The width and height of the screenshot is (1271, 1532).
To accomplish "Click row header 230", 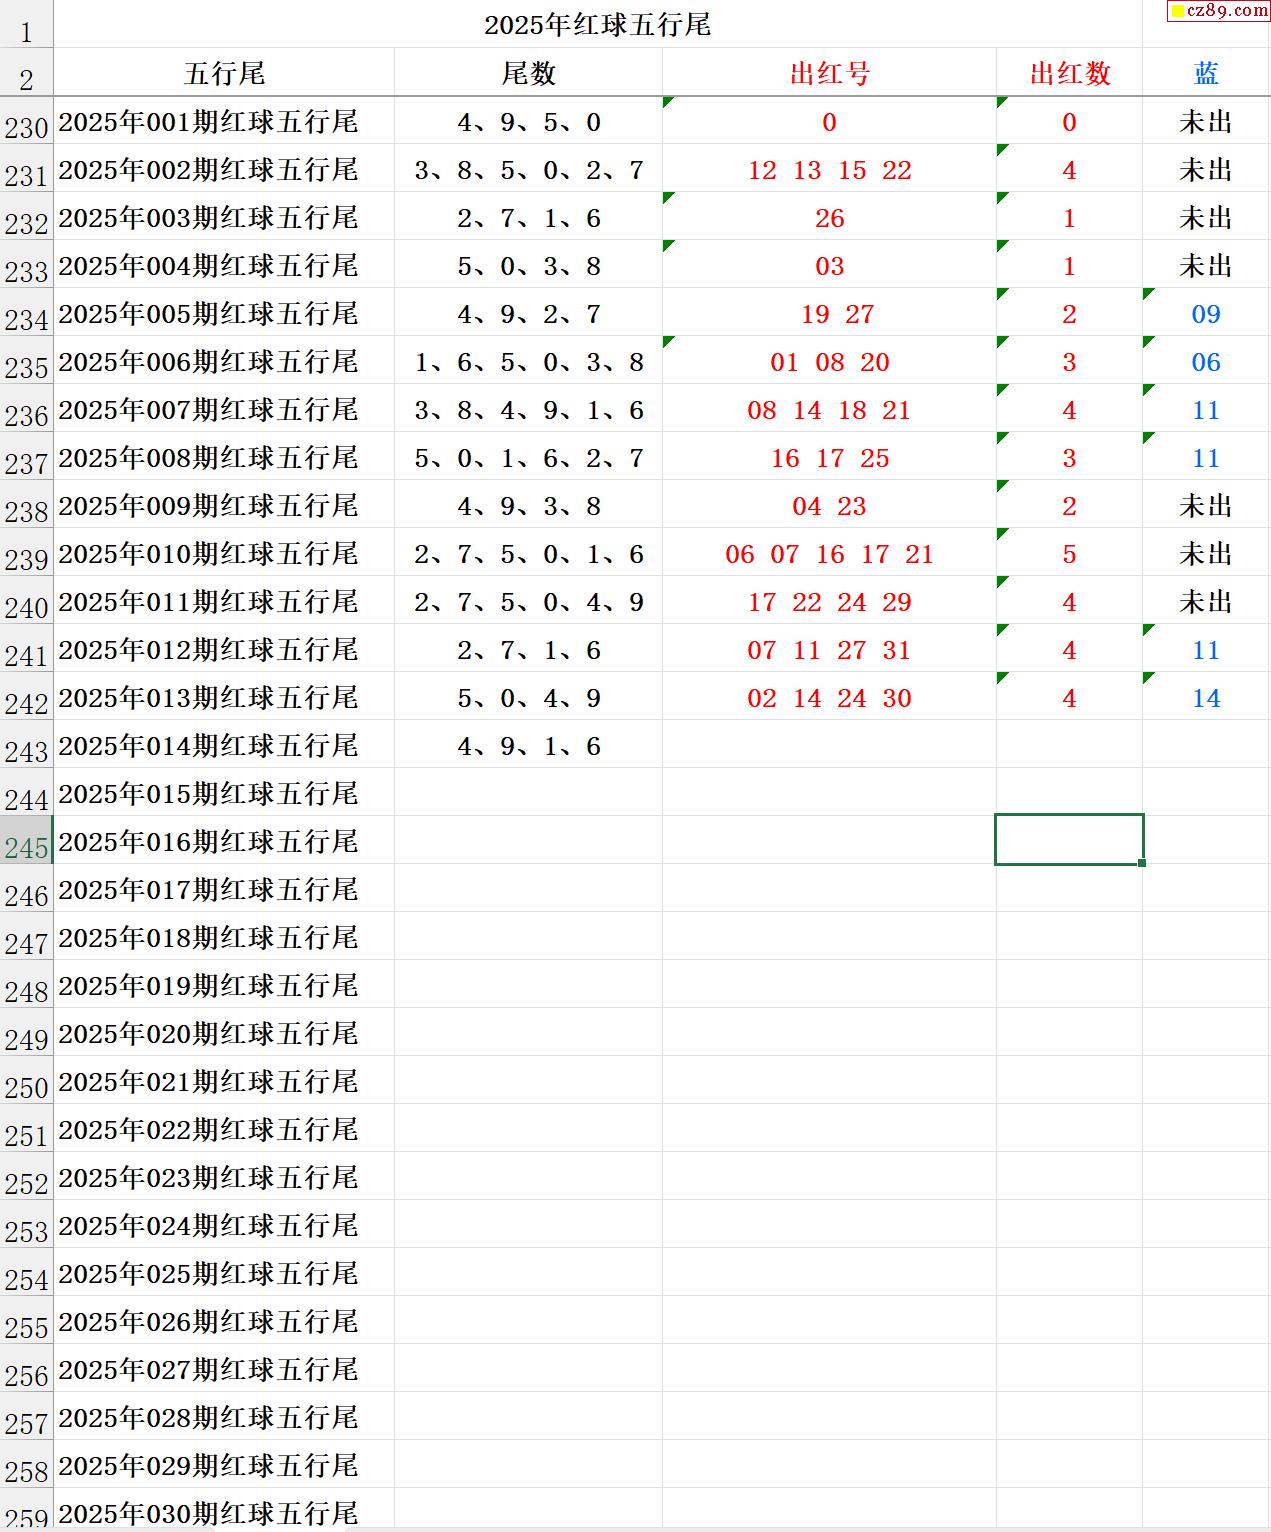I will tap(26, 128).
